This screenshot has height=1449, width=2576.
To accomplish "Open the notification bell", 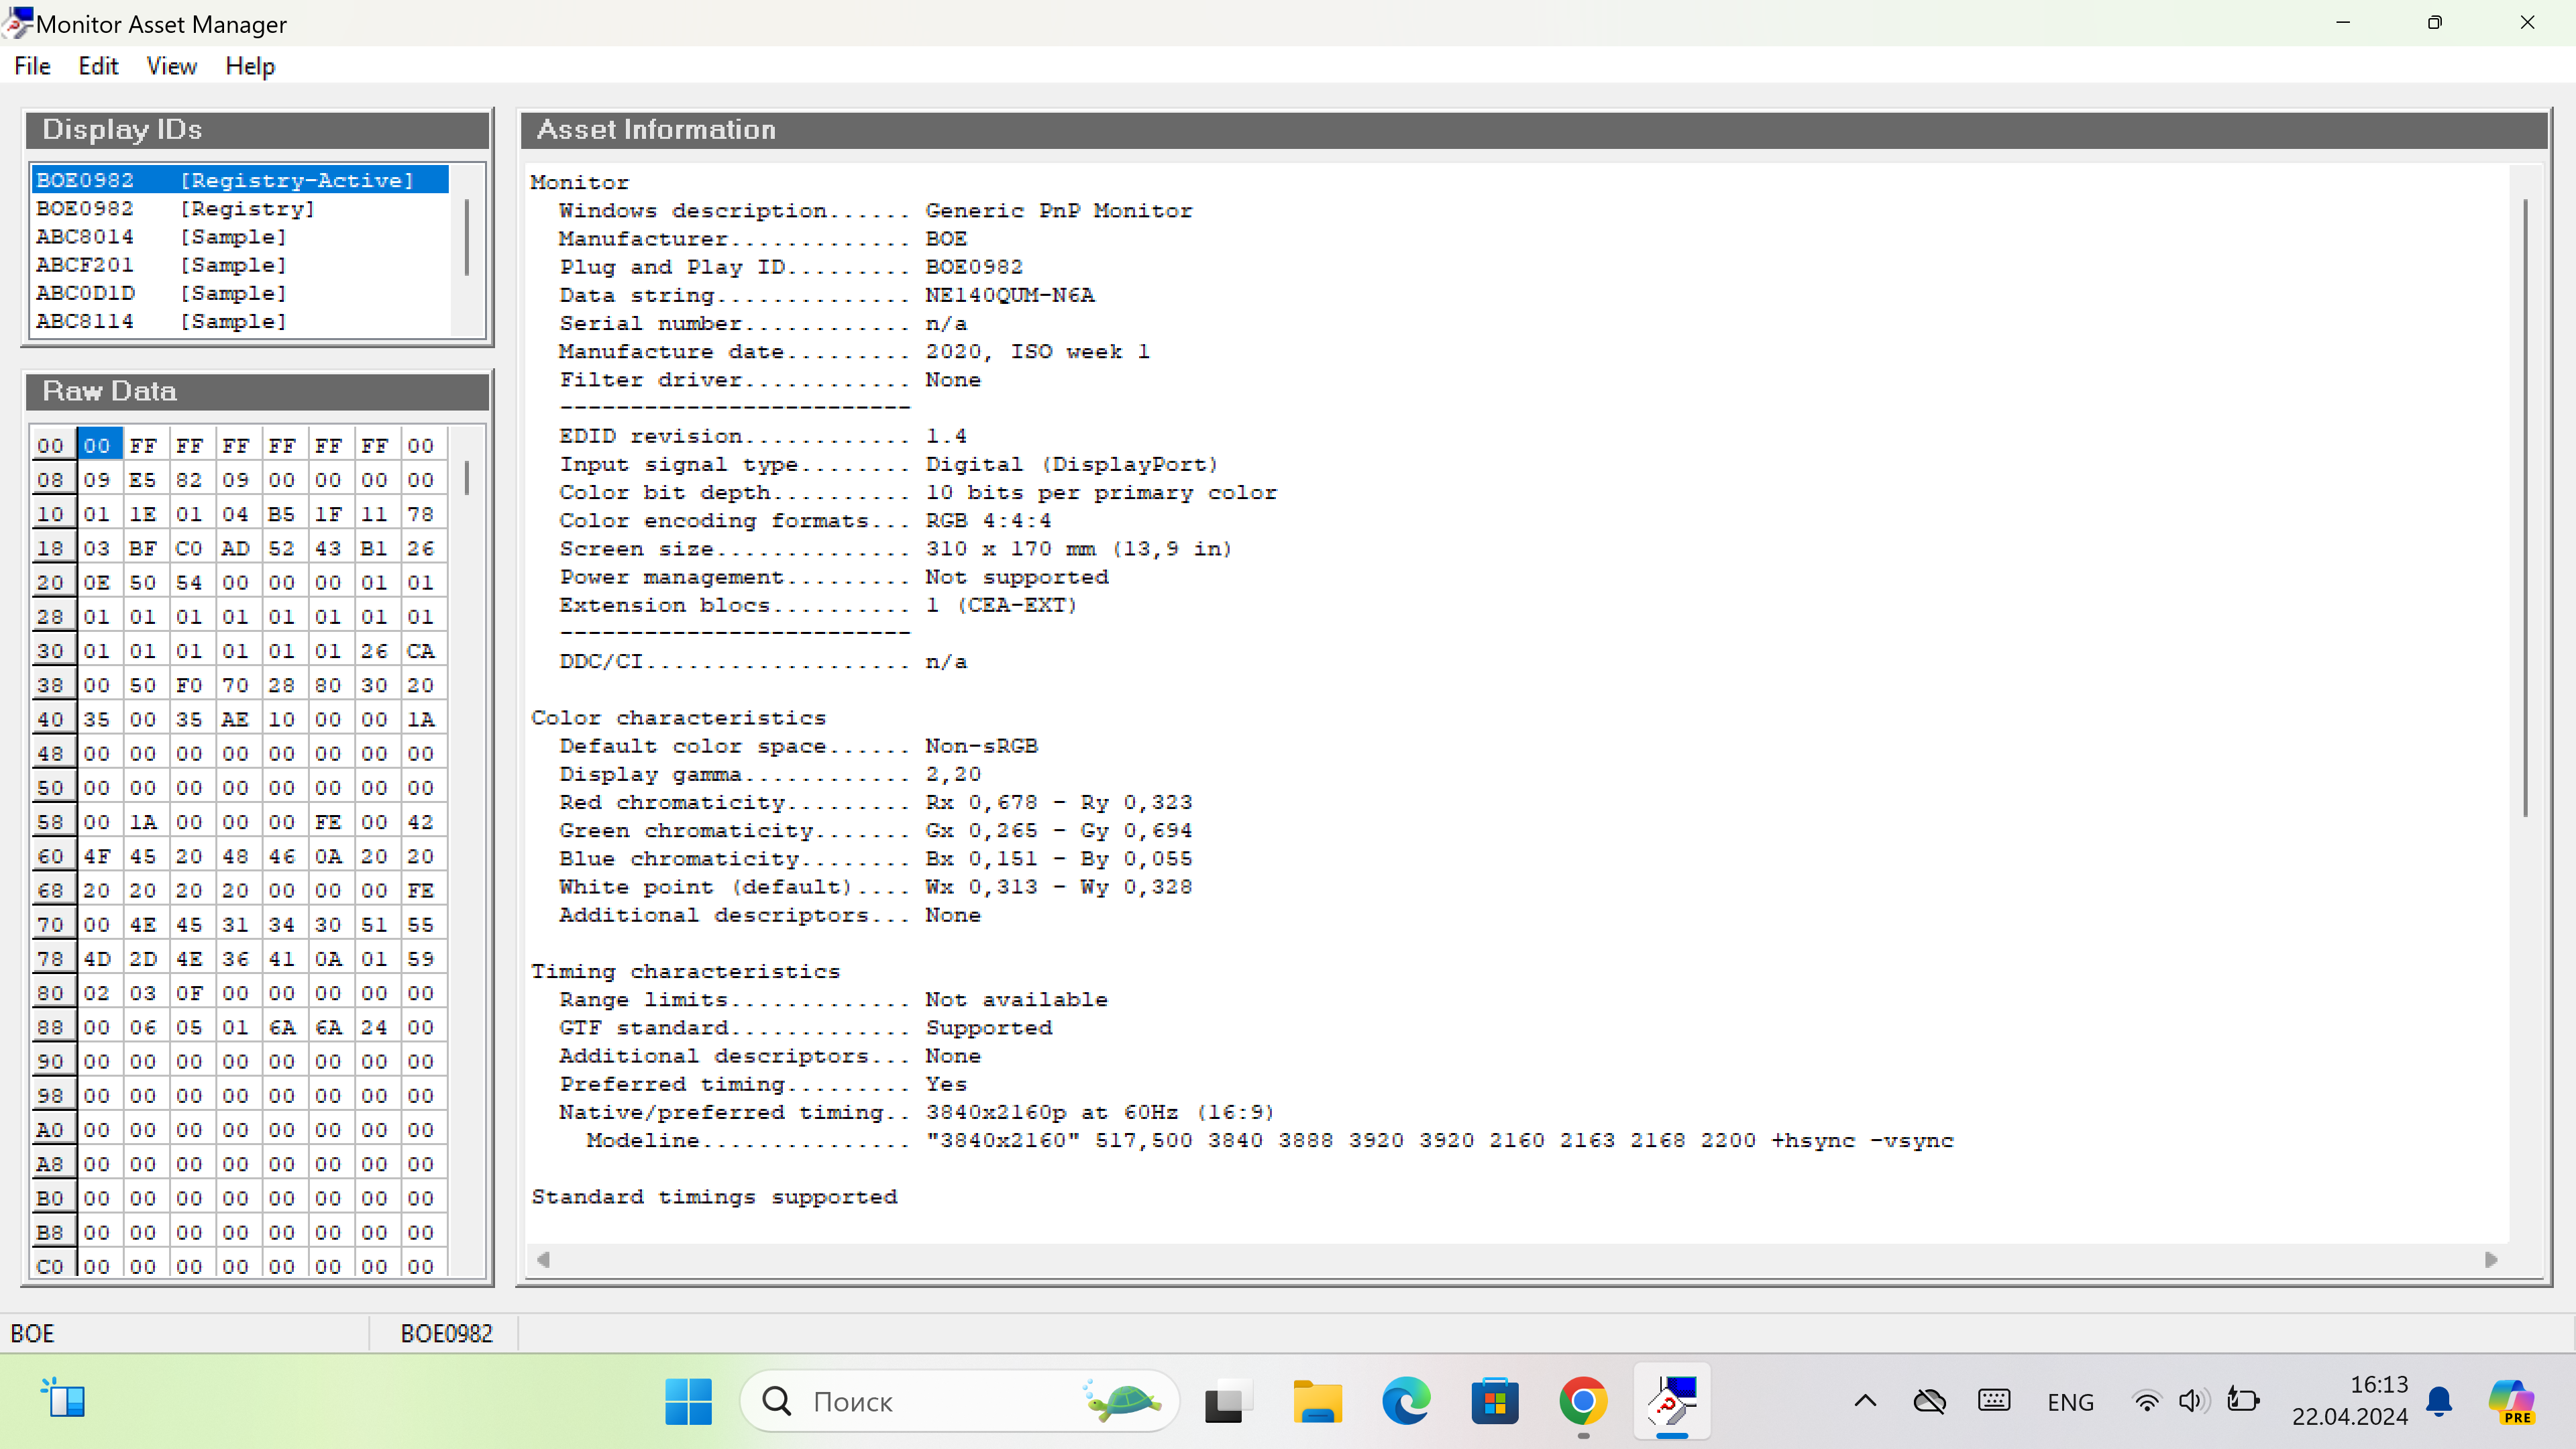I will [x=2439, y=1400].
